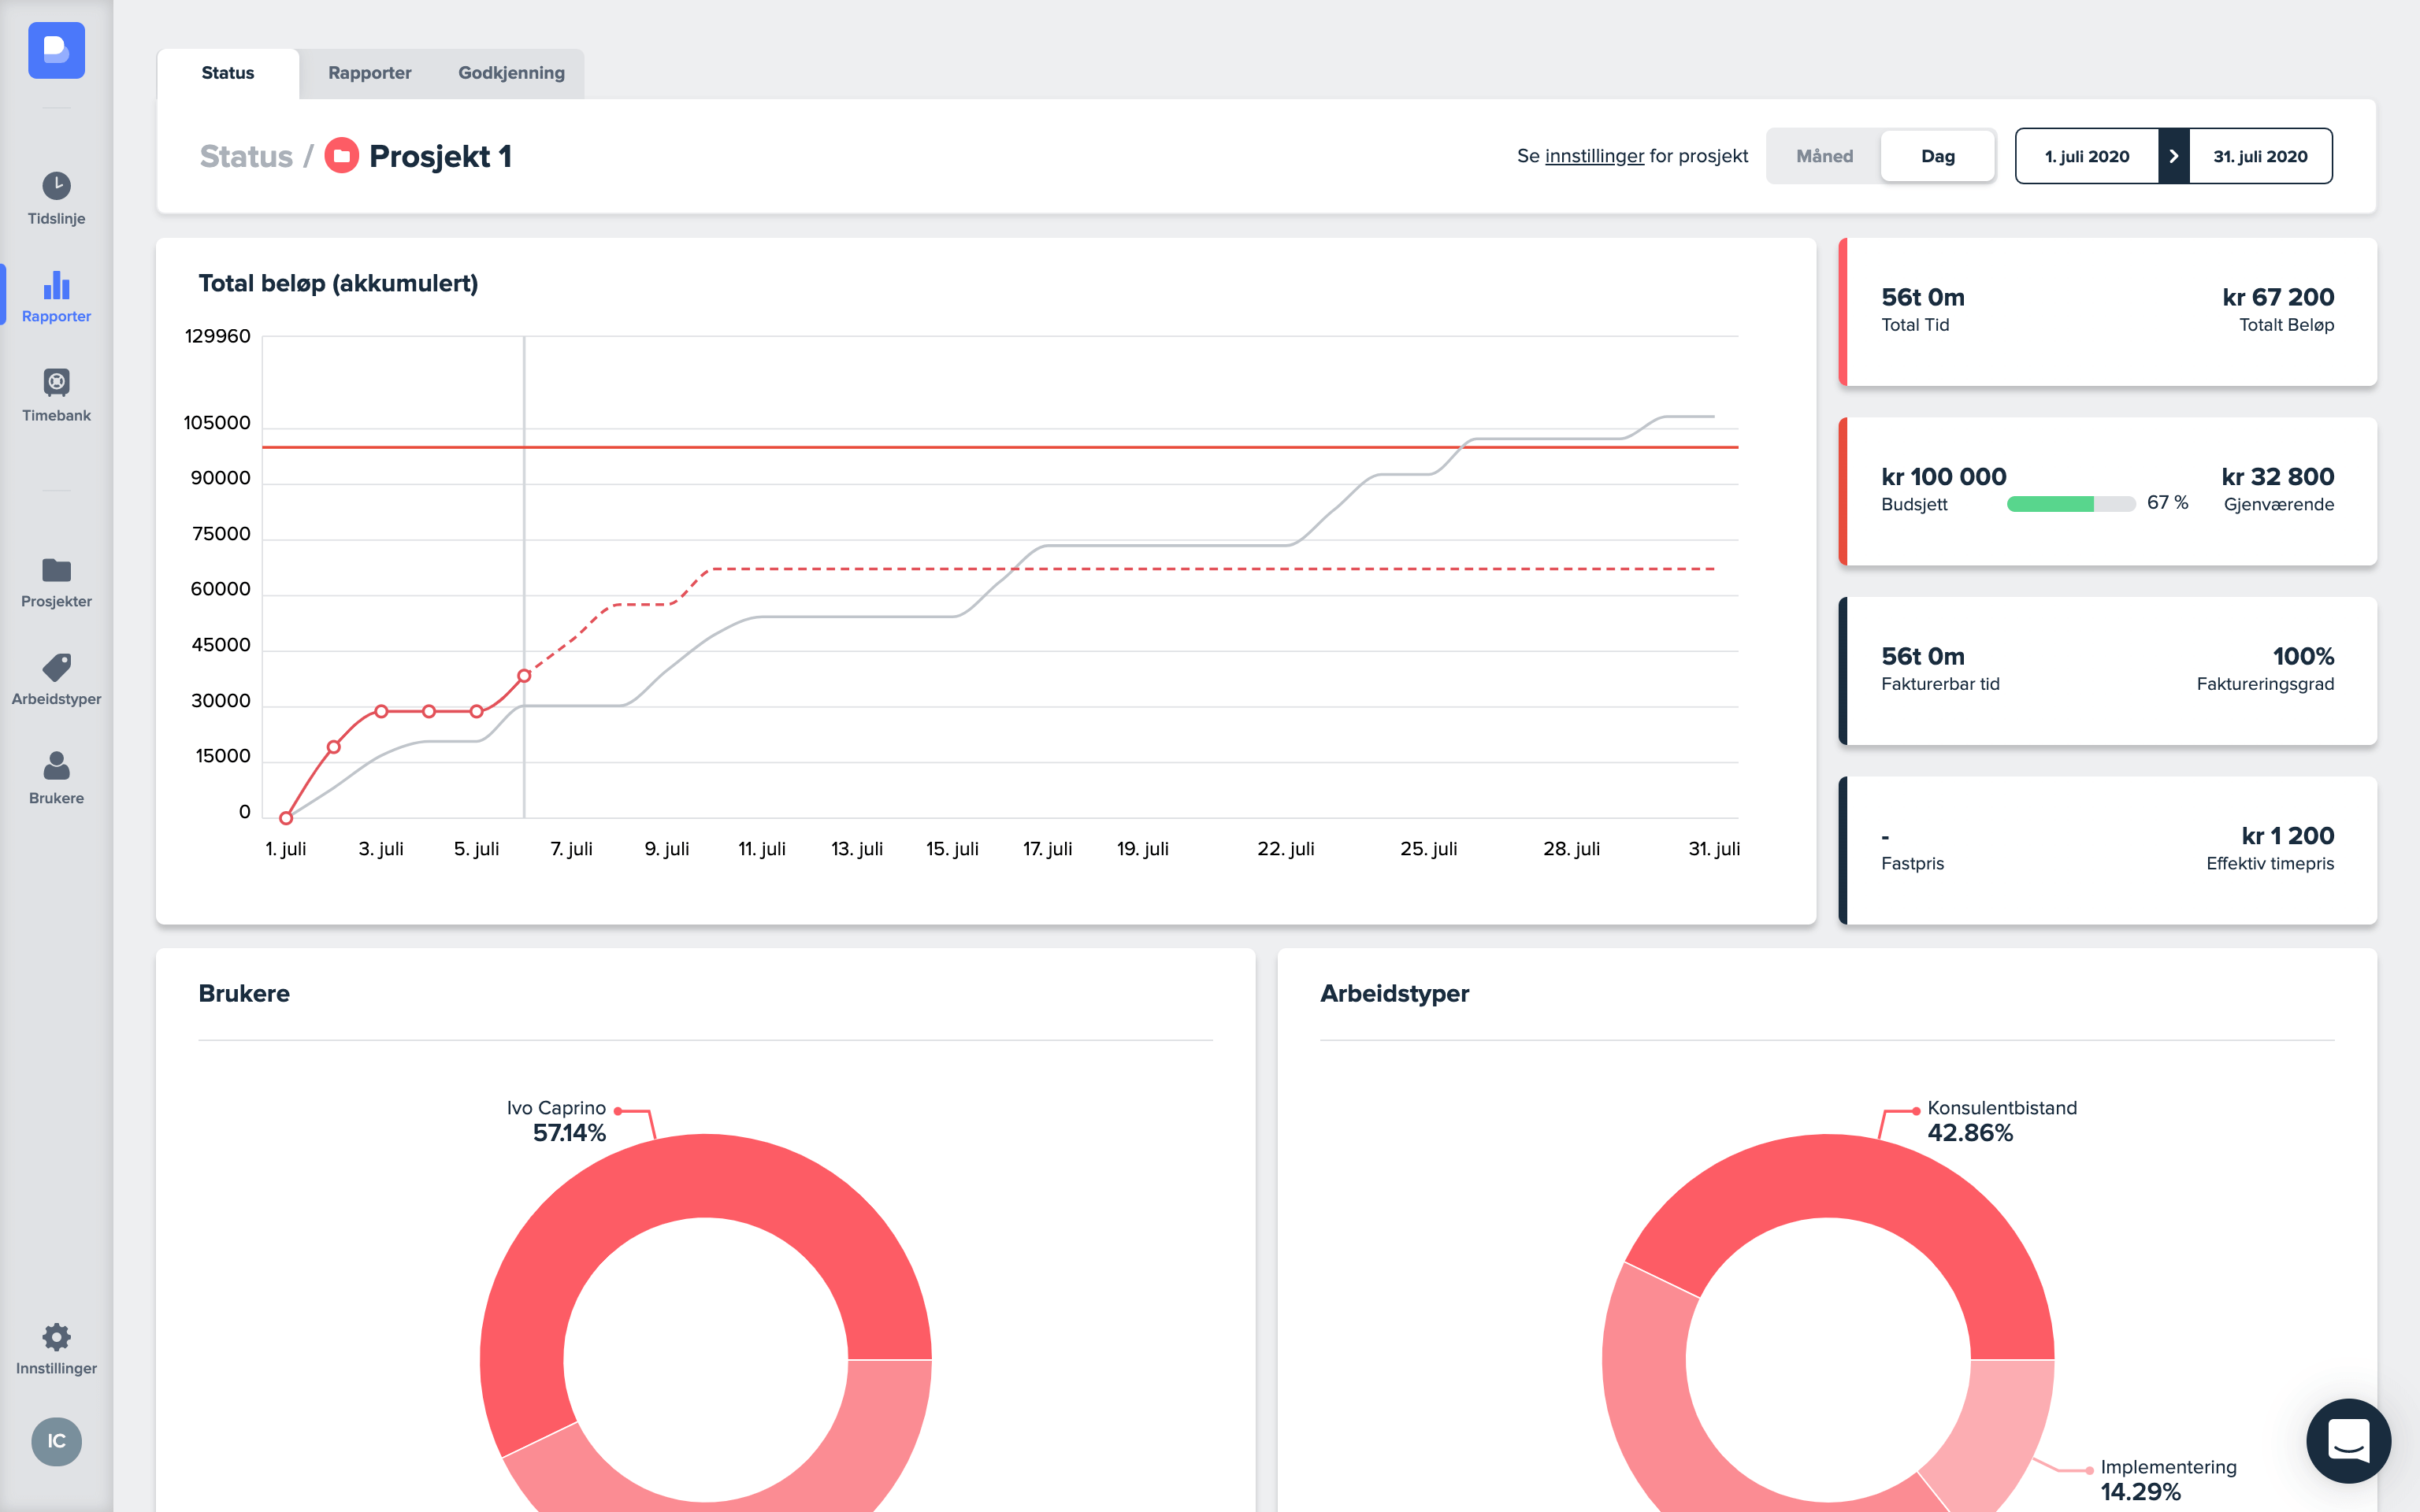Click the IC user avatar
The width and height of the screenshot is (2420, 1512).
tap(56, 1441)
